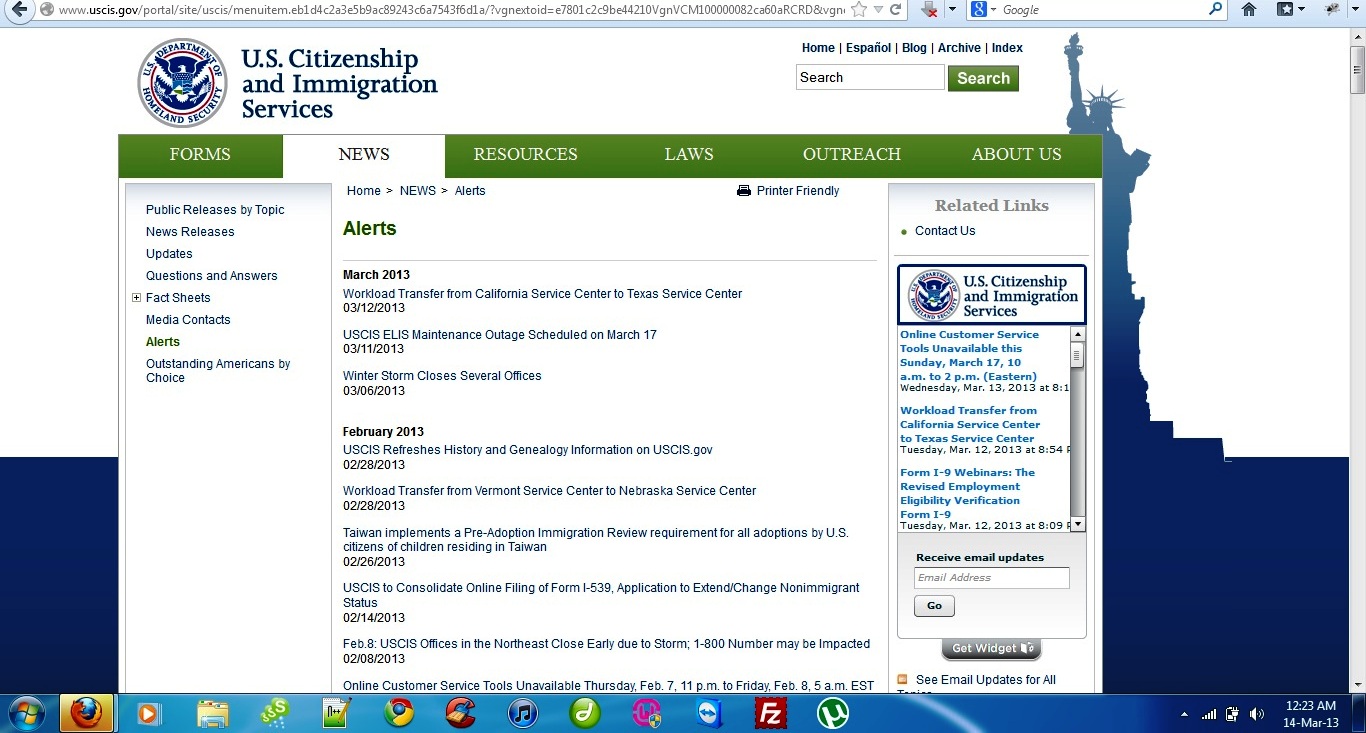Click the Go button for email updates
This screenshot has height=733, width=1366.
[934, 606]
